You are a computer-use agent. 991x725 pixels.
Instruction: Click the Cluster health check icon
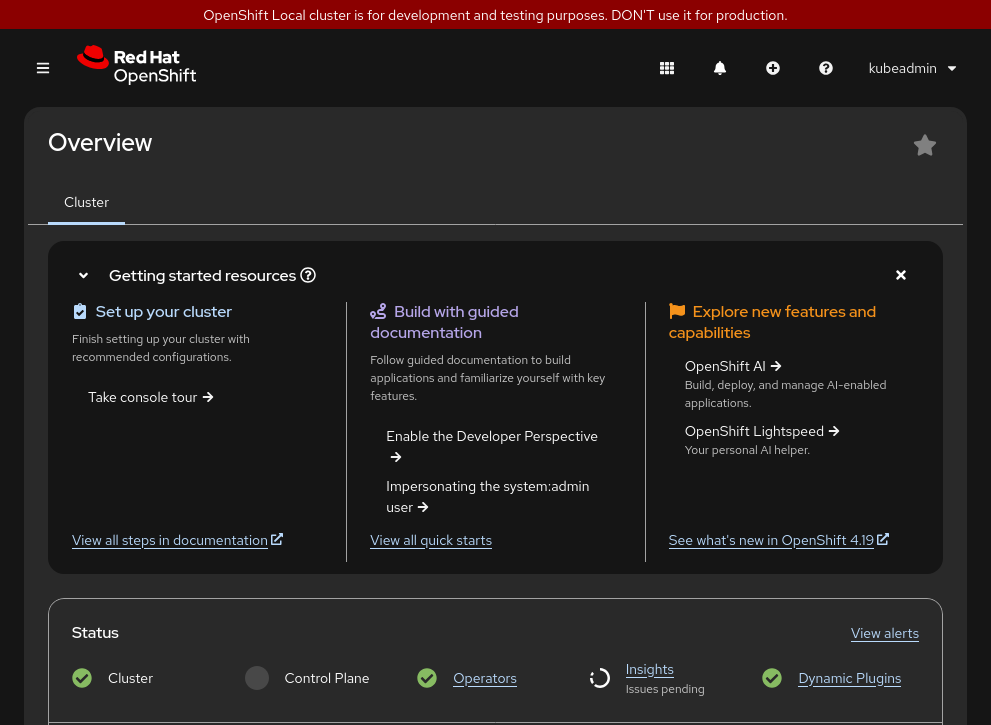tap(82, 678)
